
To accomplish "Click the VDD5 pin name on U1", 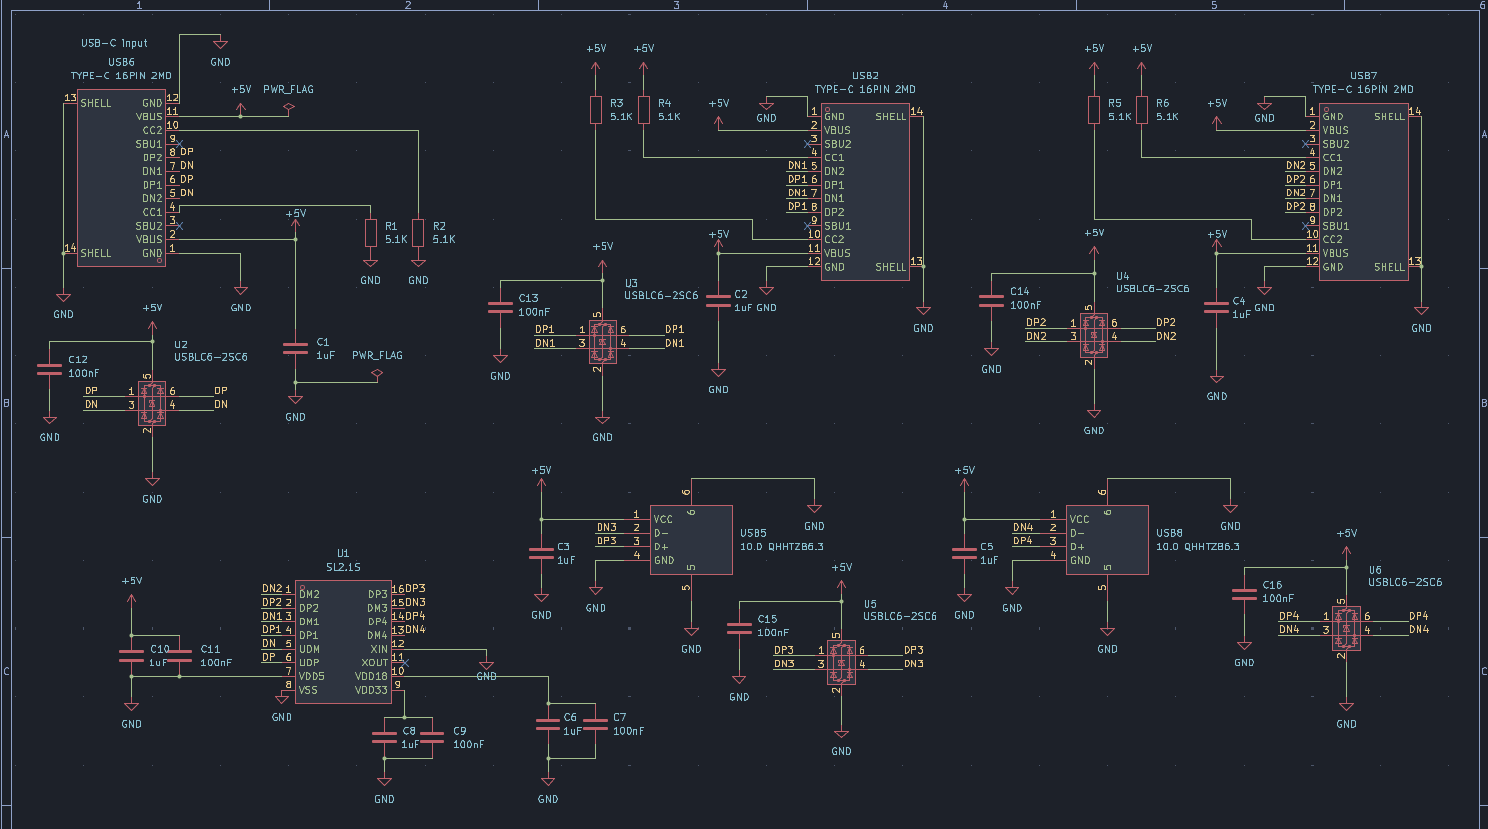I will point(312,676).
